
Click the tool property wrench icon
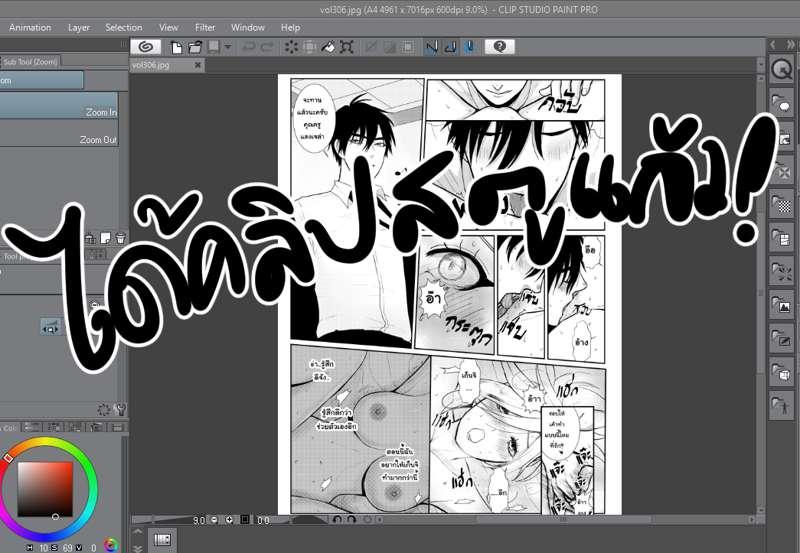pyautogui.click(x=120, y=409)
